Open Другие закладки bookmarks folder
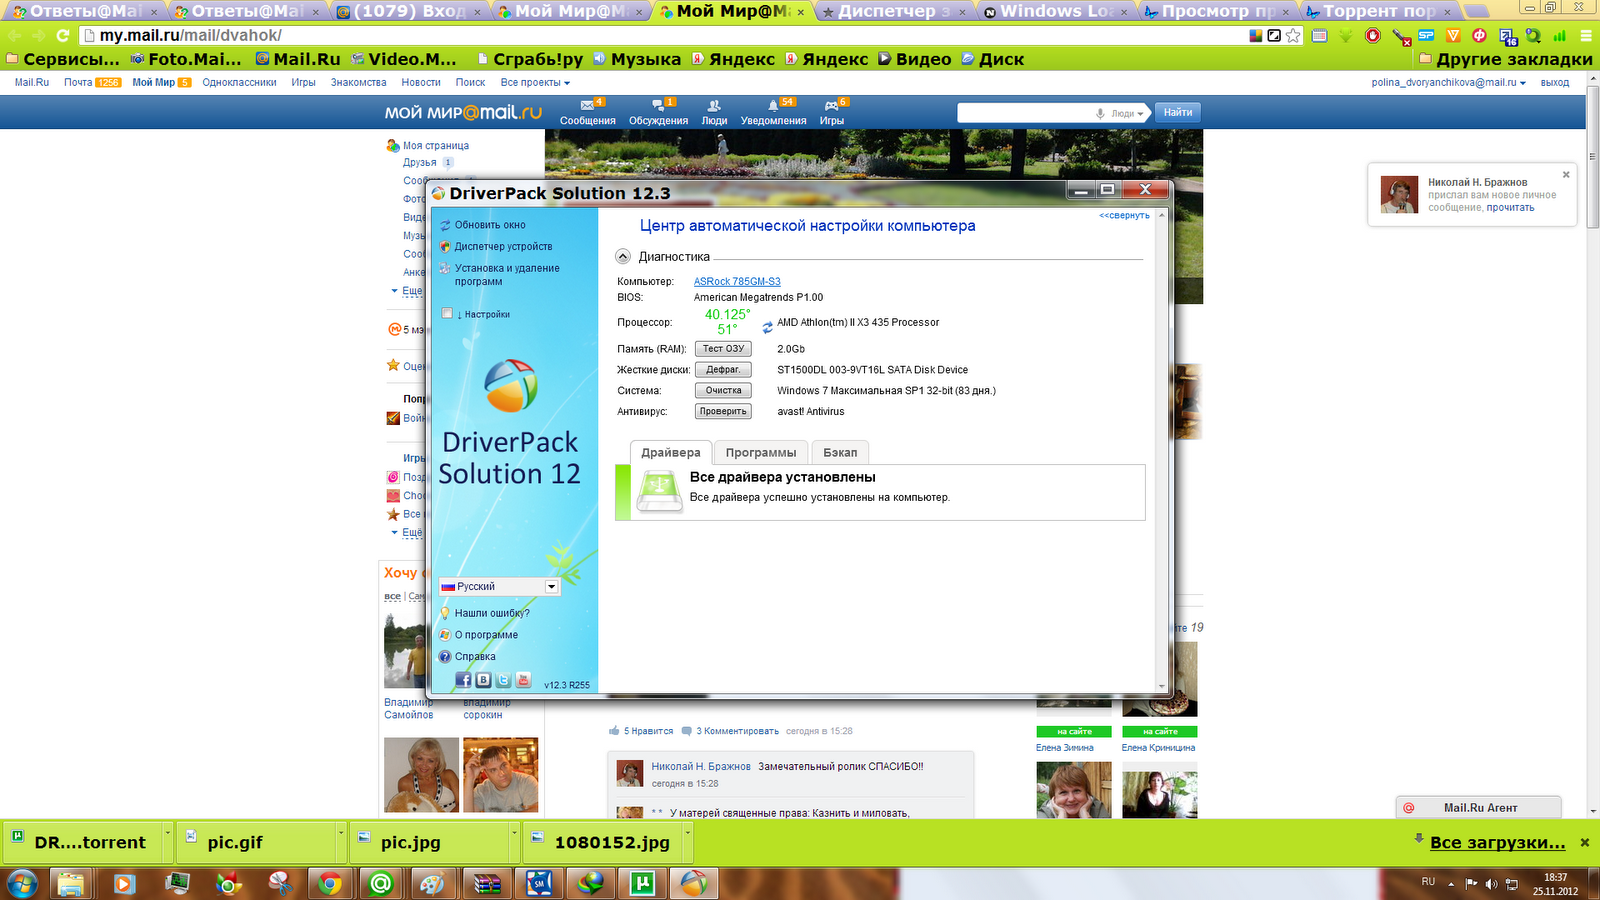 point(1505,59)
